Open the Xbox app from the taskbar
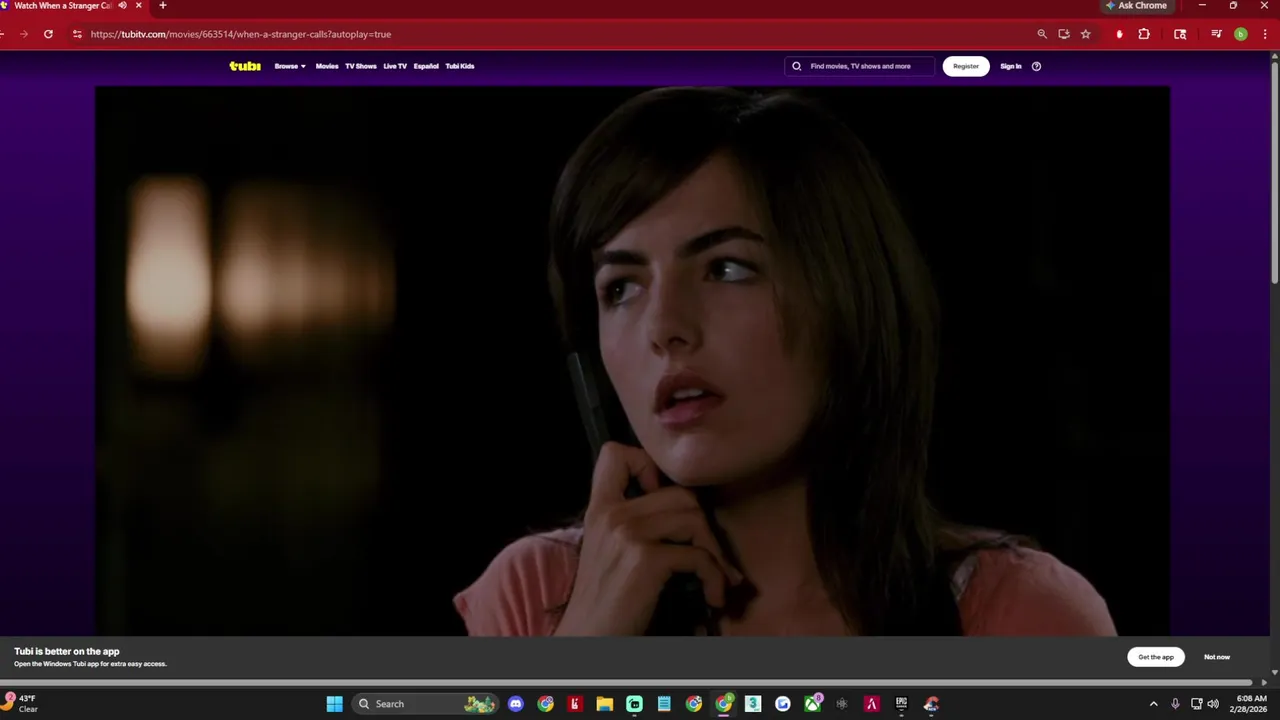The width and height of the screenshot is (1280, 720). [813, 704]
